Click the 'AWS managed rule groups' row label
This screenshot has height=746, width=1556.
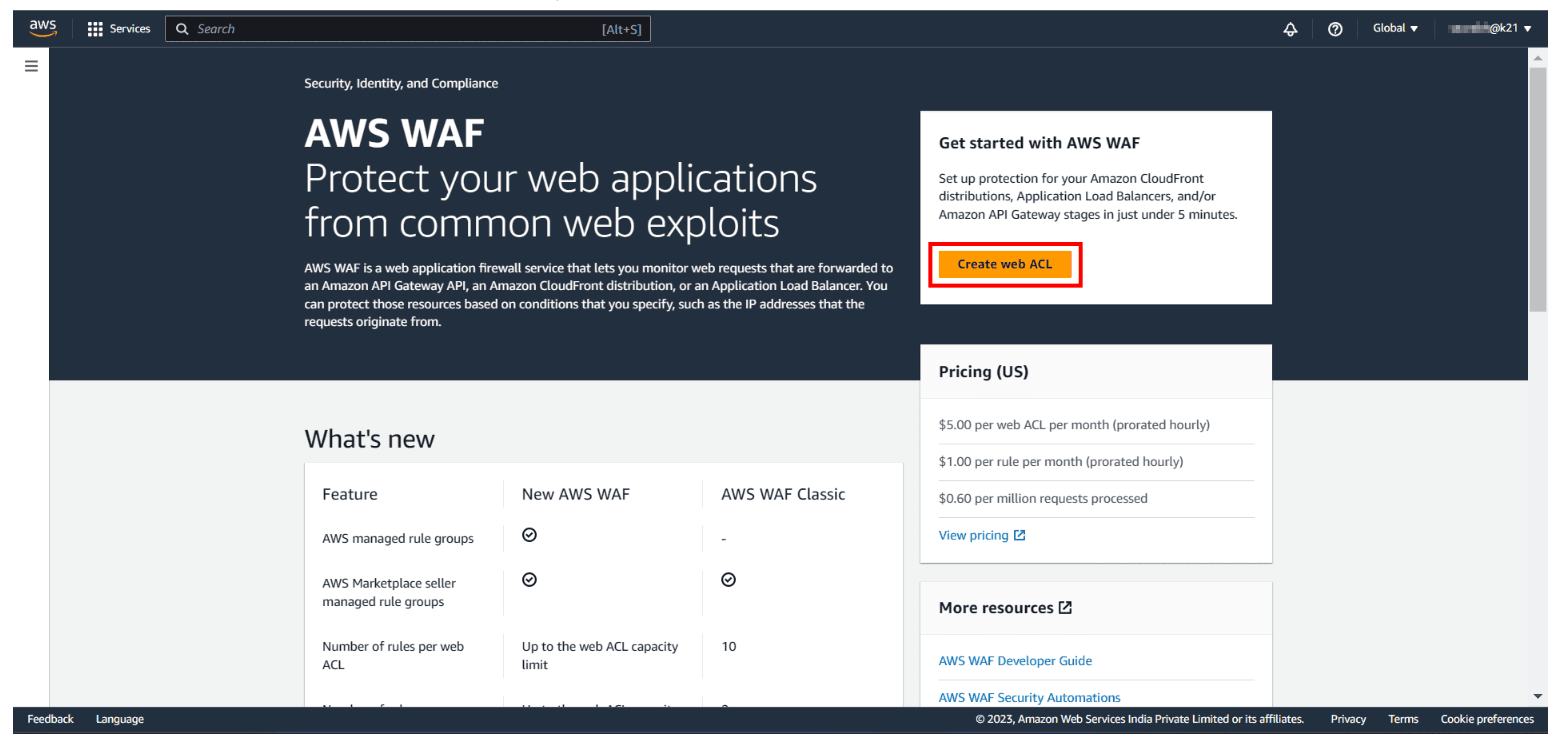[398, 538]
